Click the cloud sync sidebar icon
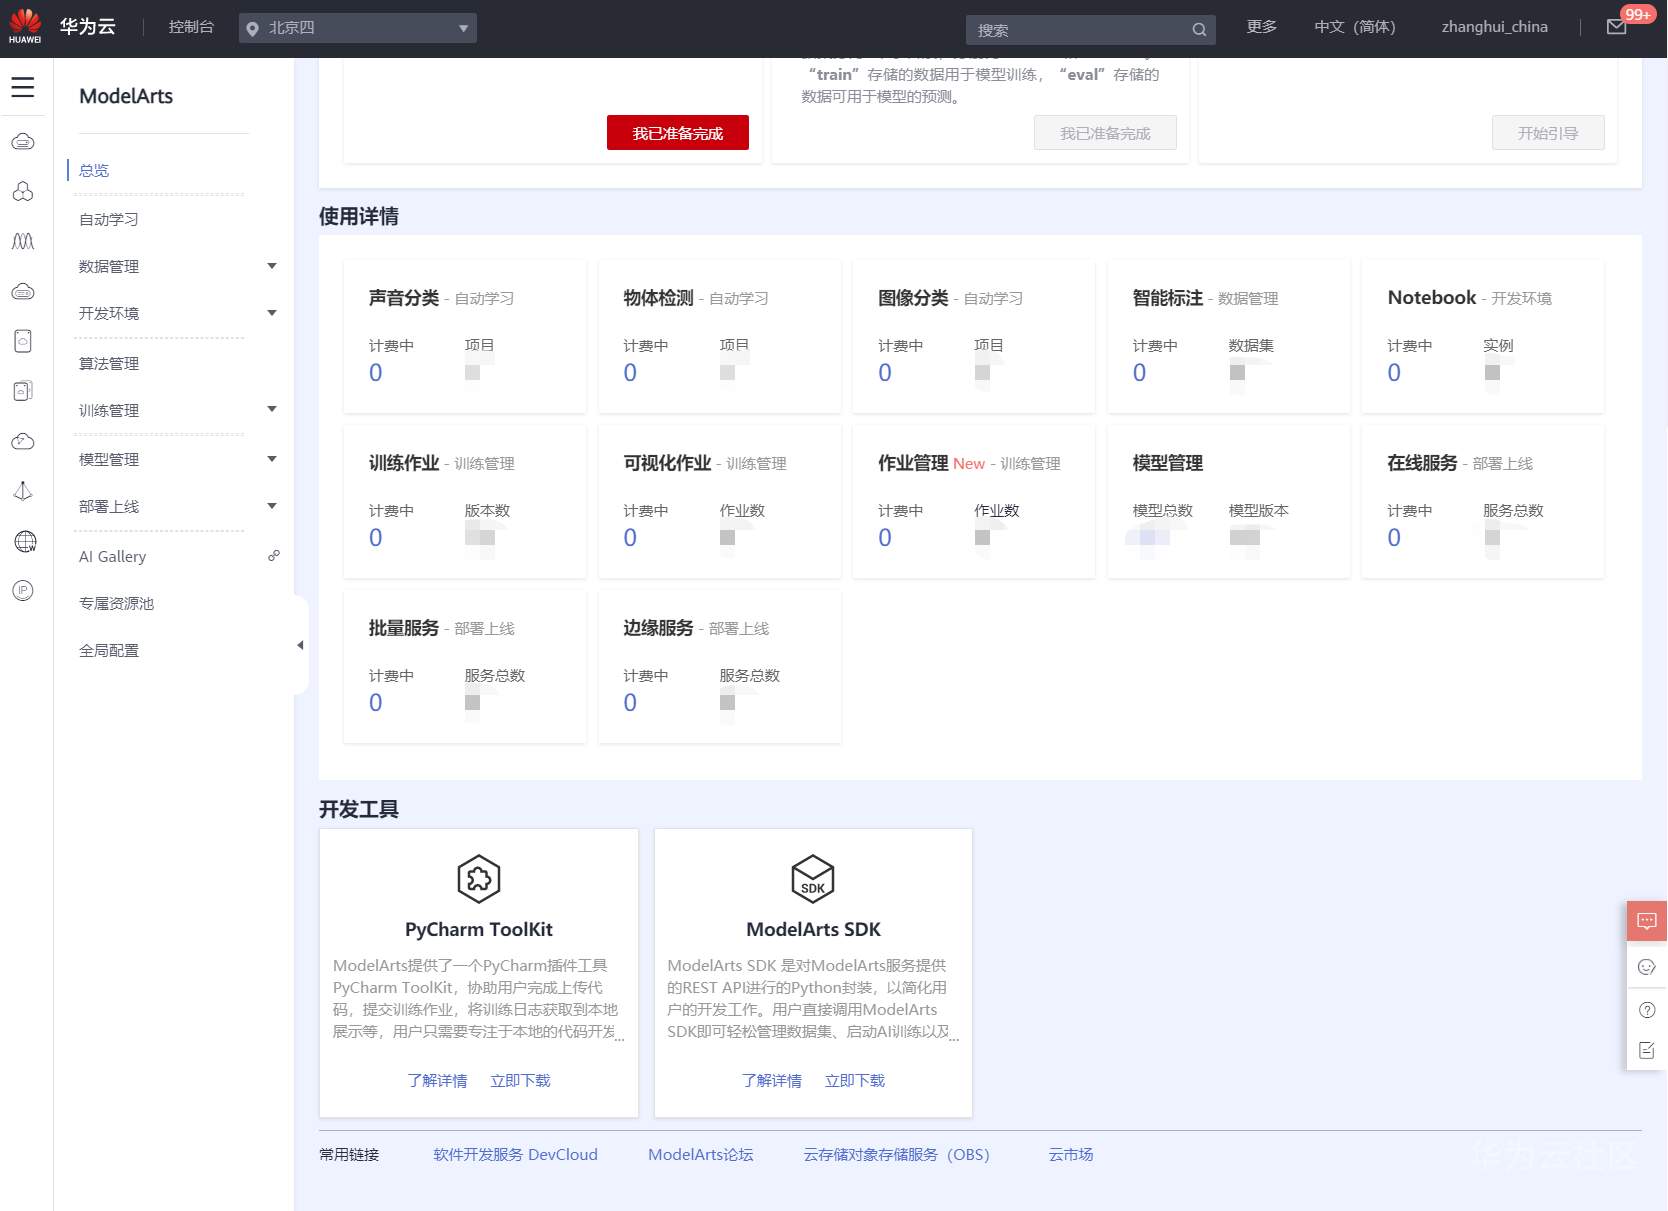The width and height of the screenshot is (1668, 1211). [23, 441]
